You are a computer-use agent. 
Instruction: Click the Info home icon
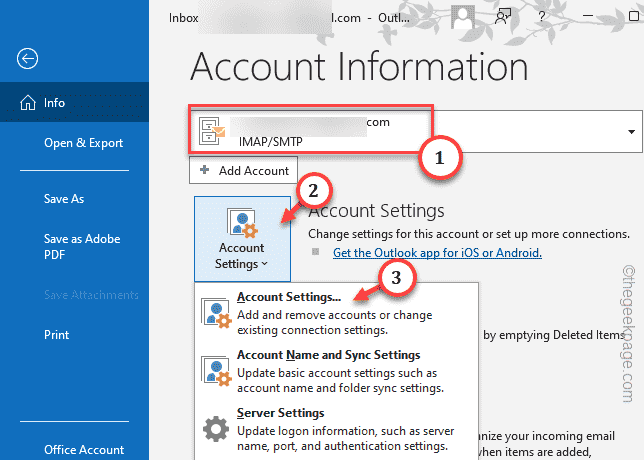click(x=28, y=103)
